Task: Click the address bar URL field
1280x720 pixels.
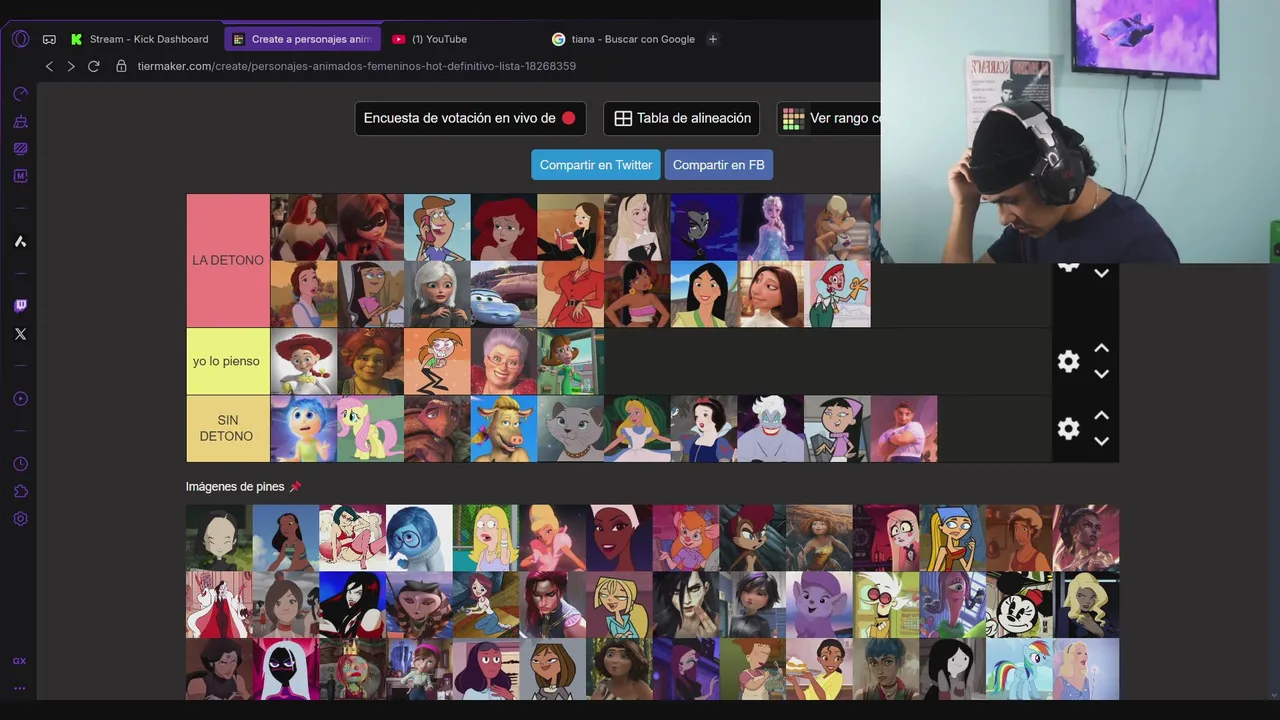Action: pyautogui.click(x=357, y=66)
